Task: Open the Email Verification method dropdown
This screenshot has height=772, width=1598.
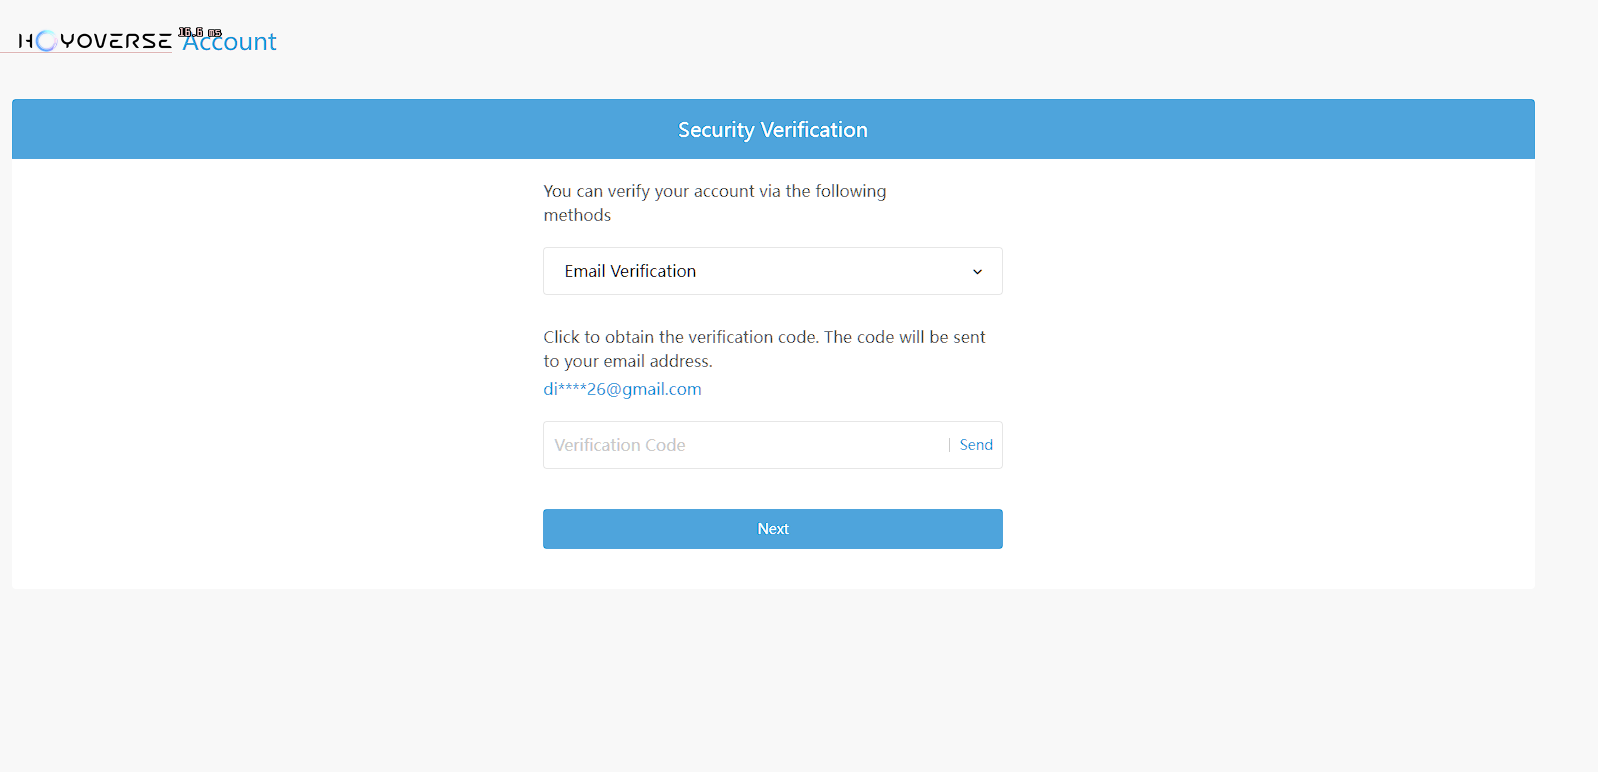Action: pyautogui.click(x=772, y=271)
